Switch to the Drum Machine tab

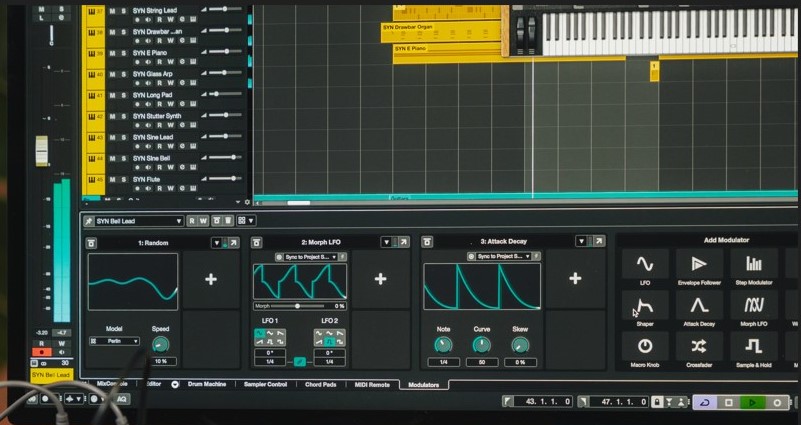click(208, 384)
